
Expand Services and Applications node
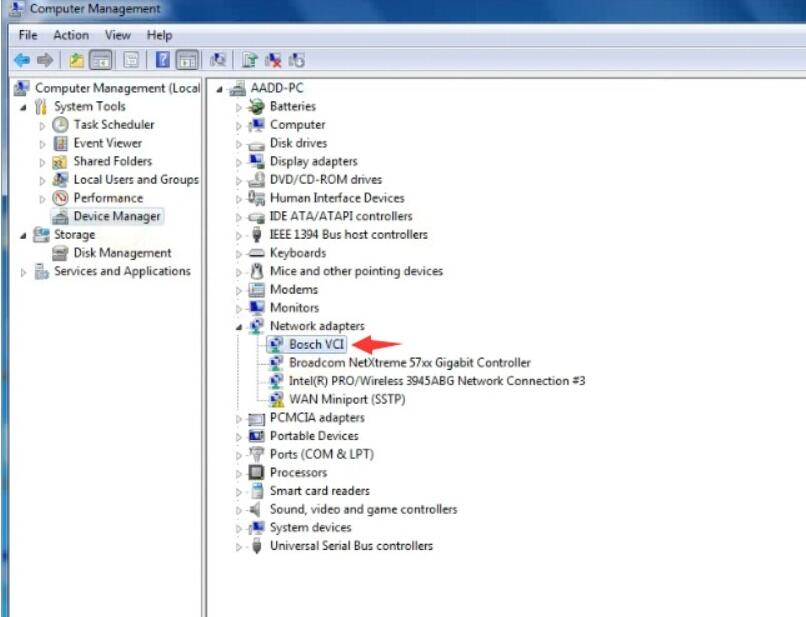click(23, 272)
